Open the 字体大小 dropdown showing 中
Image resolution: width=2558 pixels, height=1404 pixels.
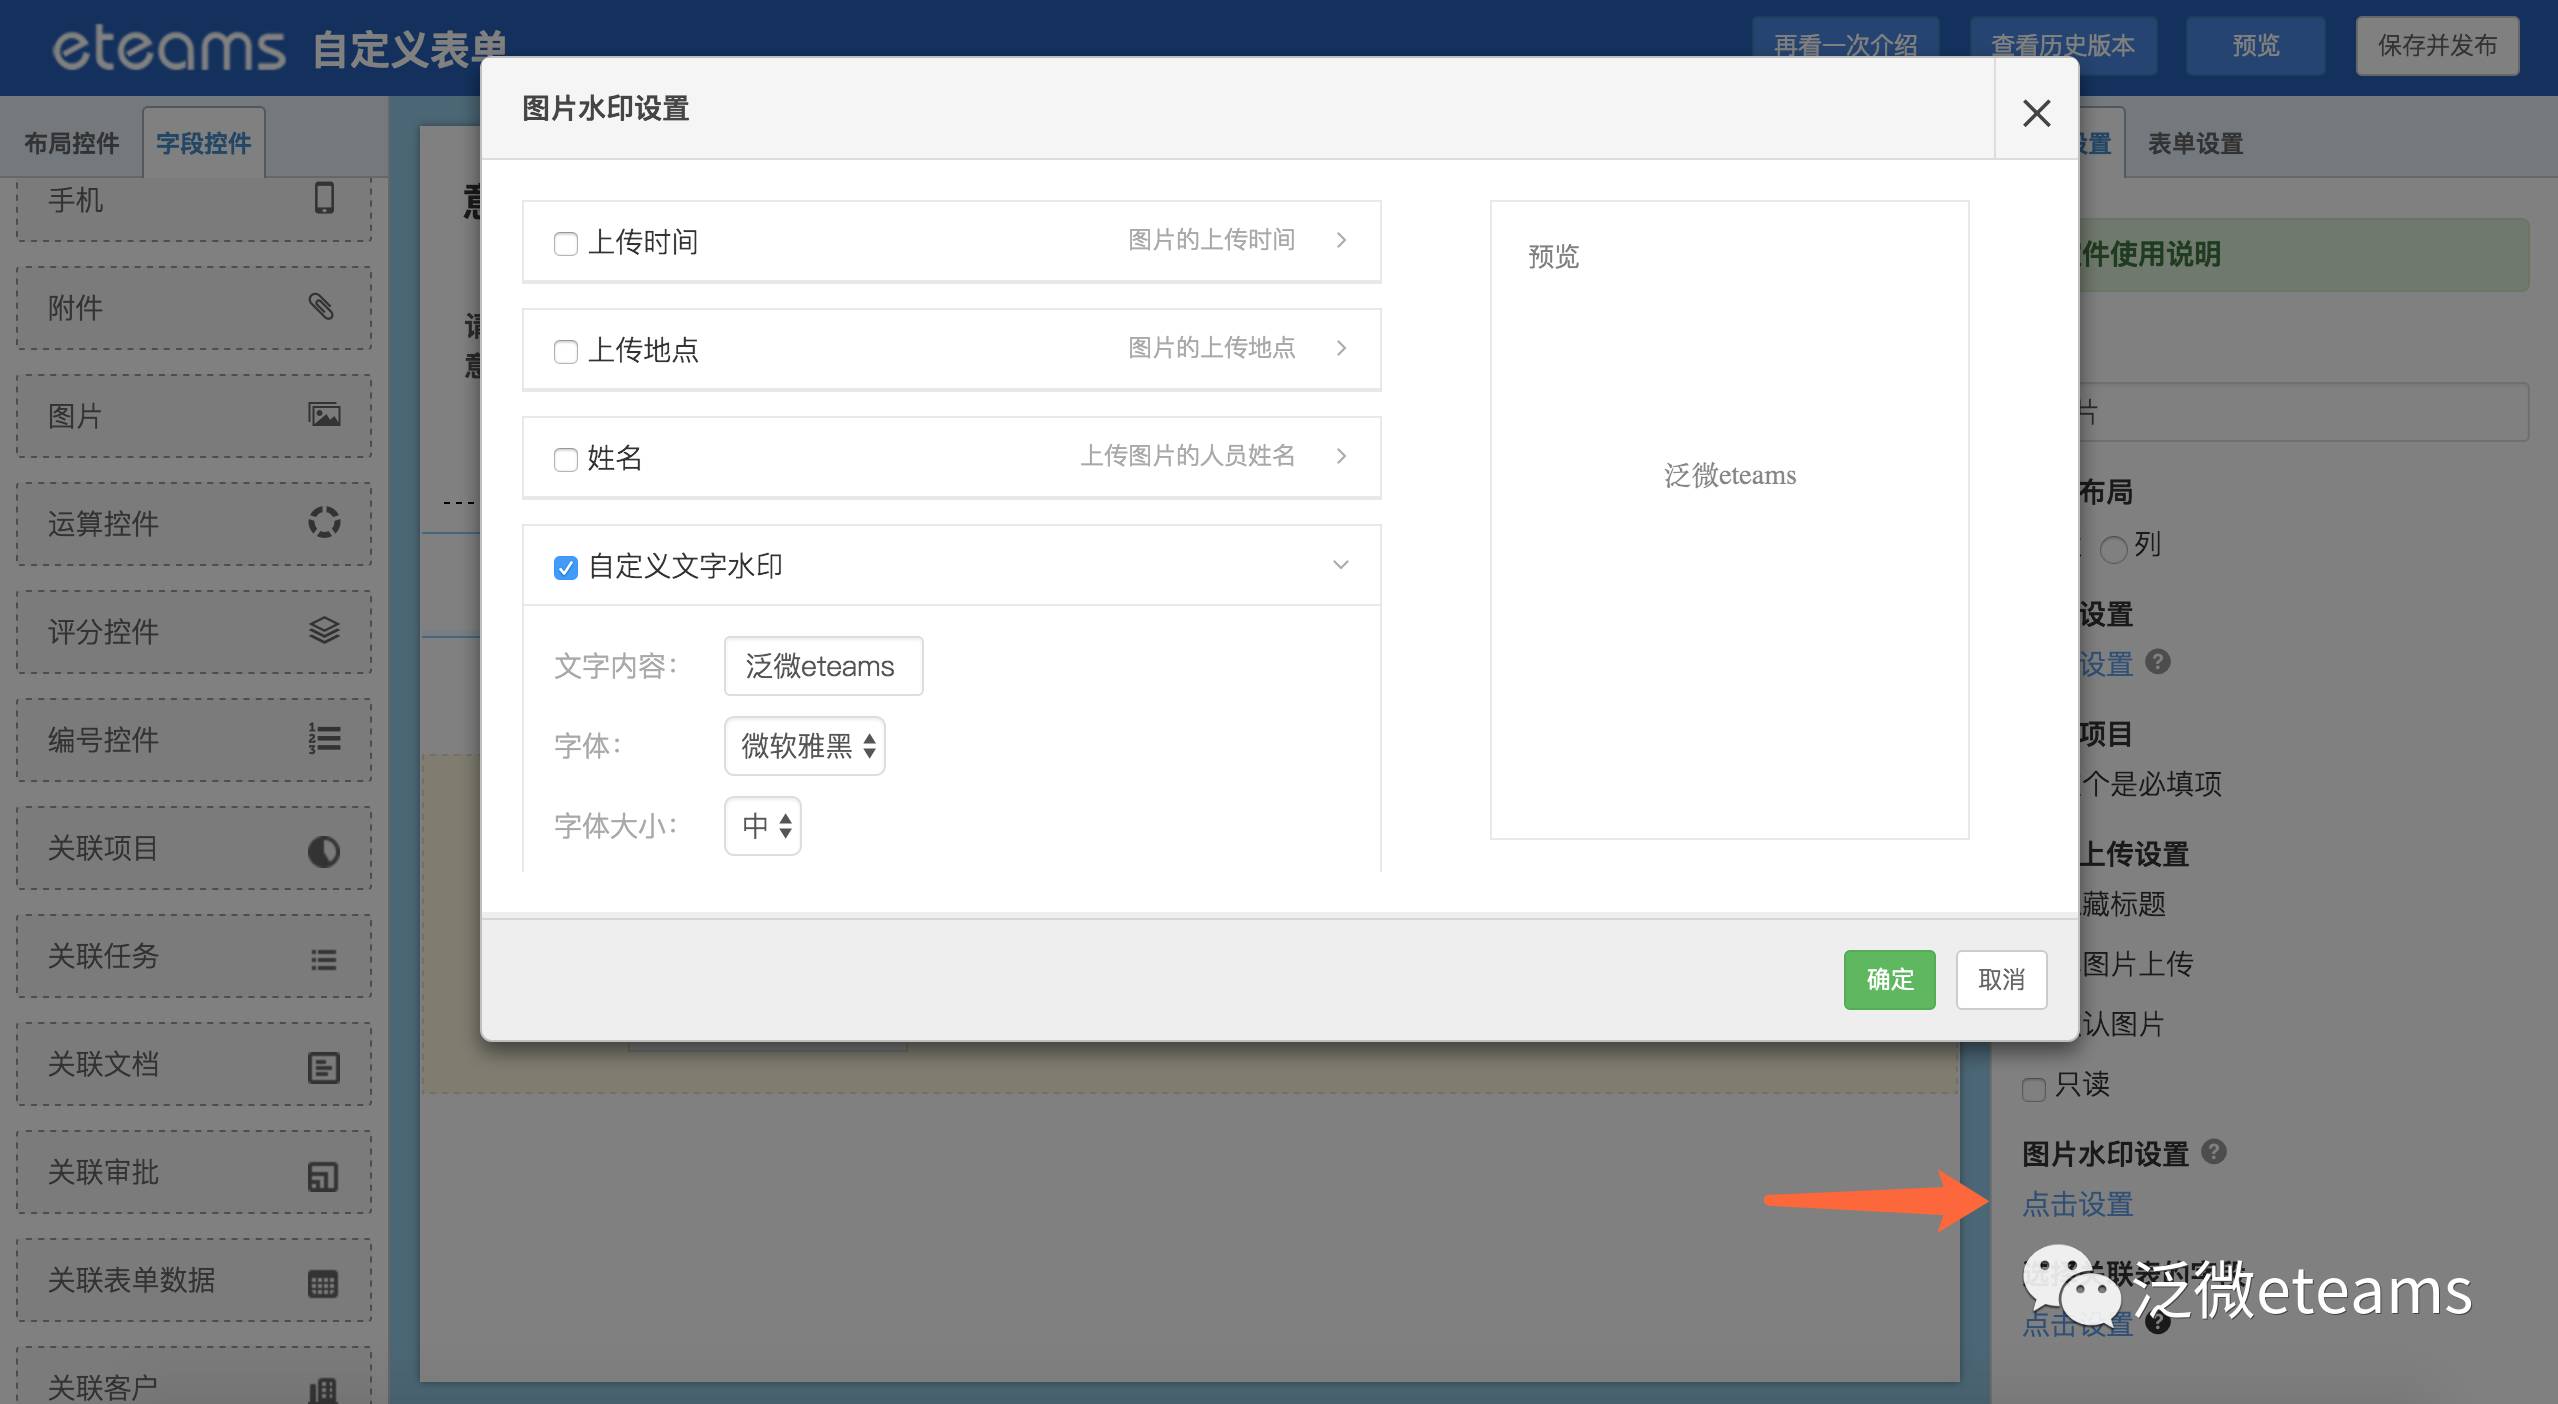pos(763,825)
